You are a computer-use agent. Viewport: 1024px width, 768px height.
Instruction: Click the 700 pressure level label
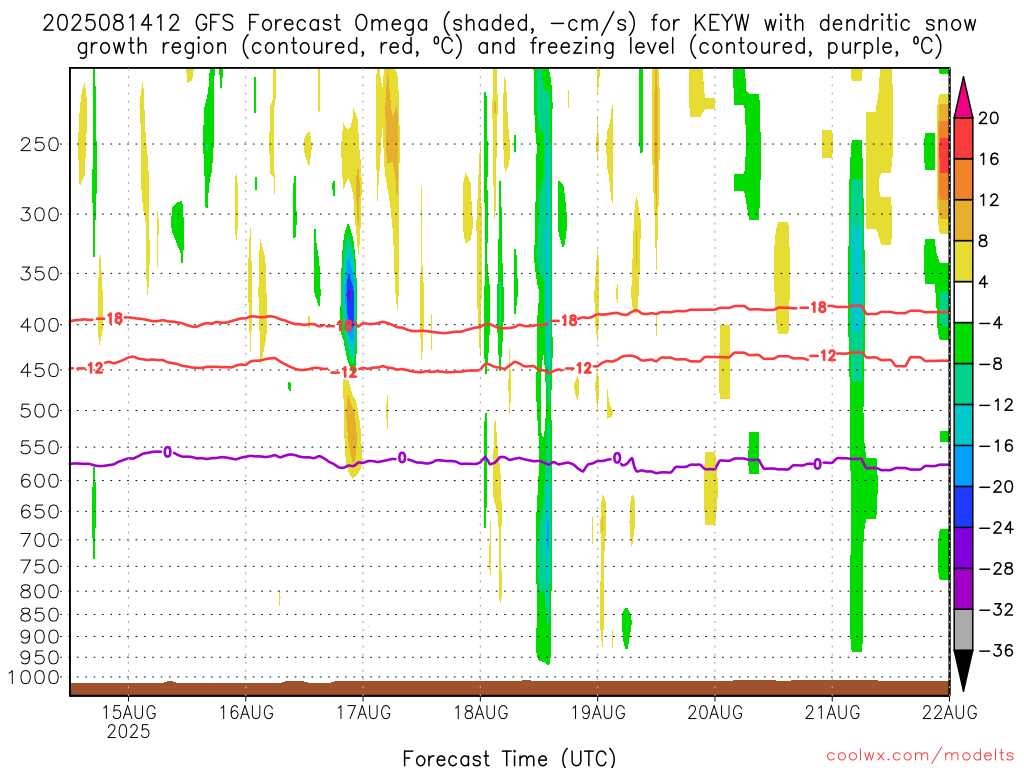click(x=40, y=540)
